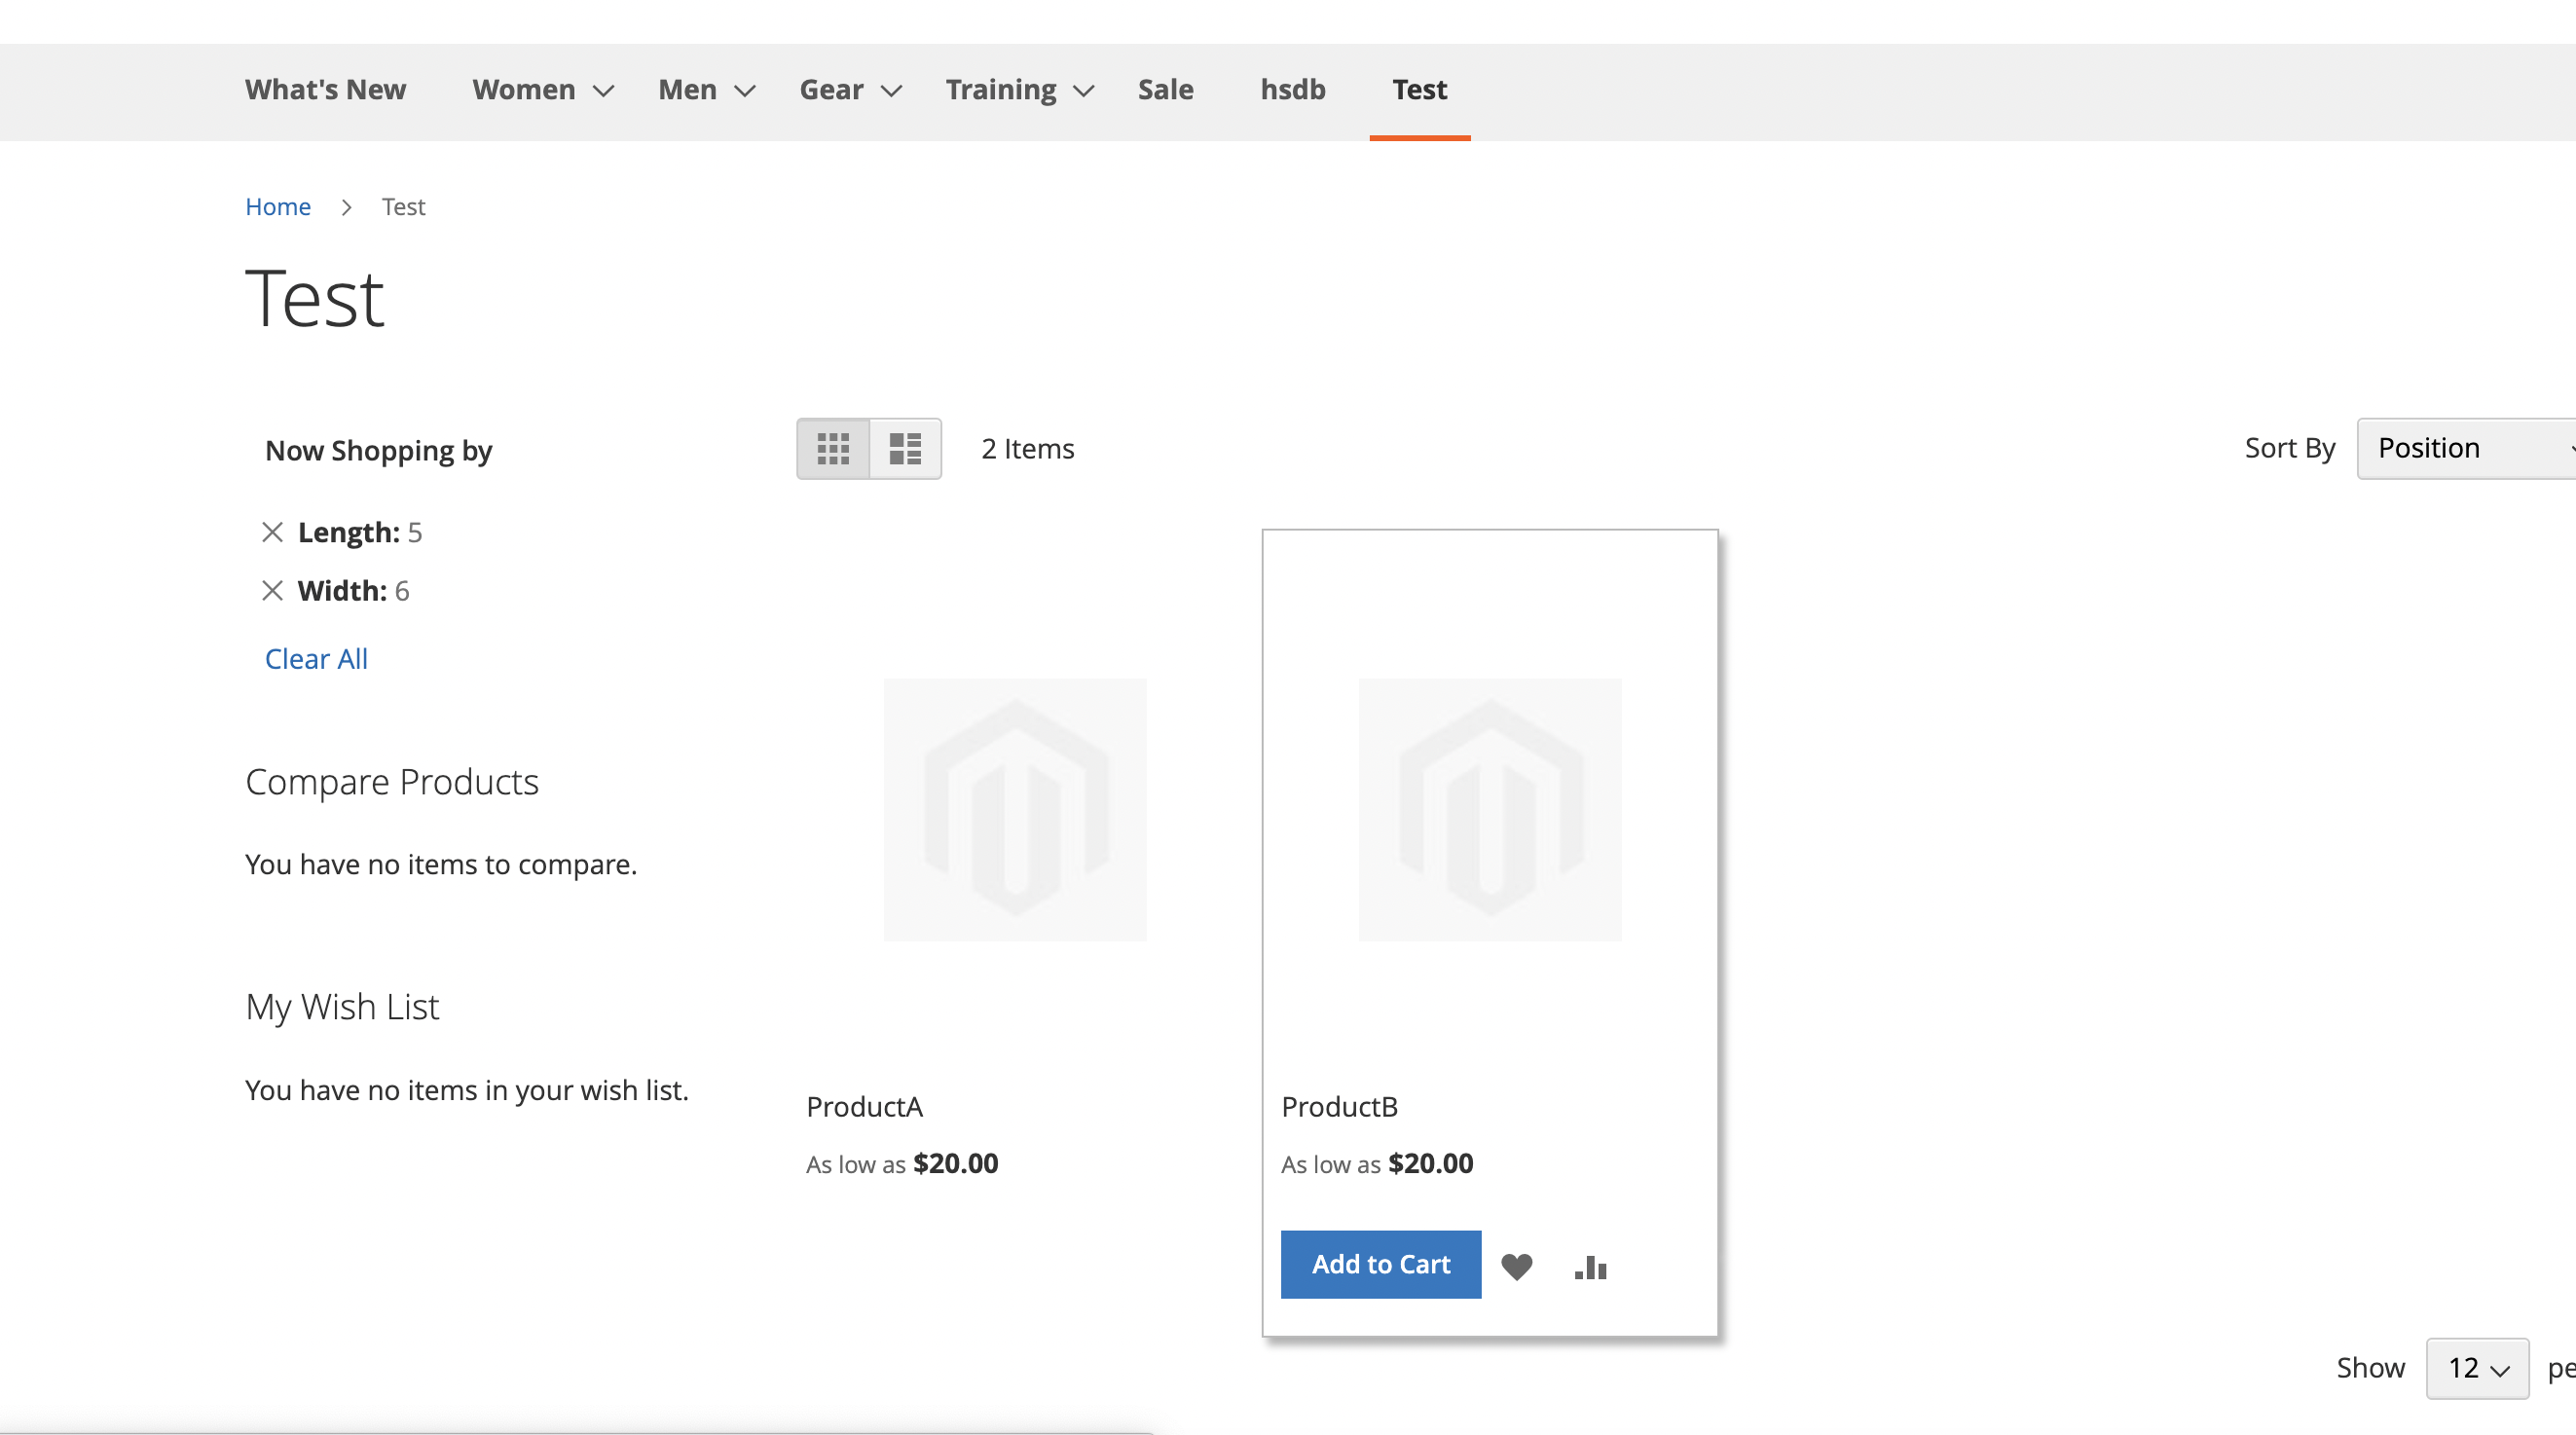Remove the Width: 6 filter
The width and height of the screenshot is (2576, 1435).
(272, 591)
